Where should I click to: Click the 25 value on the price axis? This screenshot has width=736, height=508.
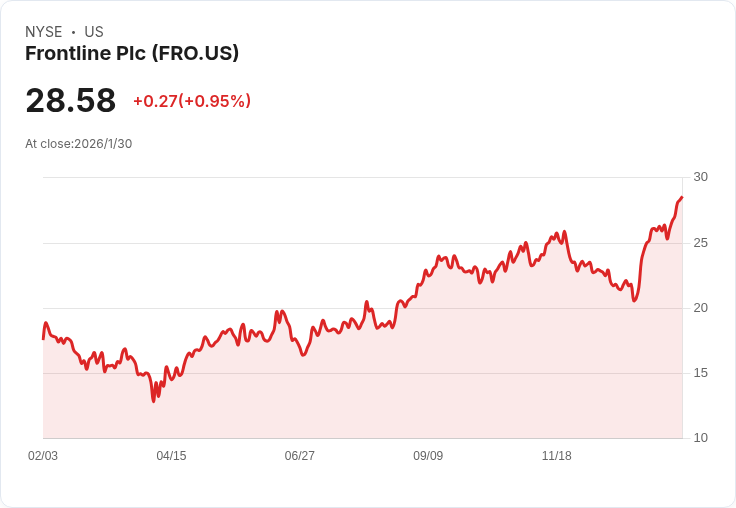700,242
